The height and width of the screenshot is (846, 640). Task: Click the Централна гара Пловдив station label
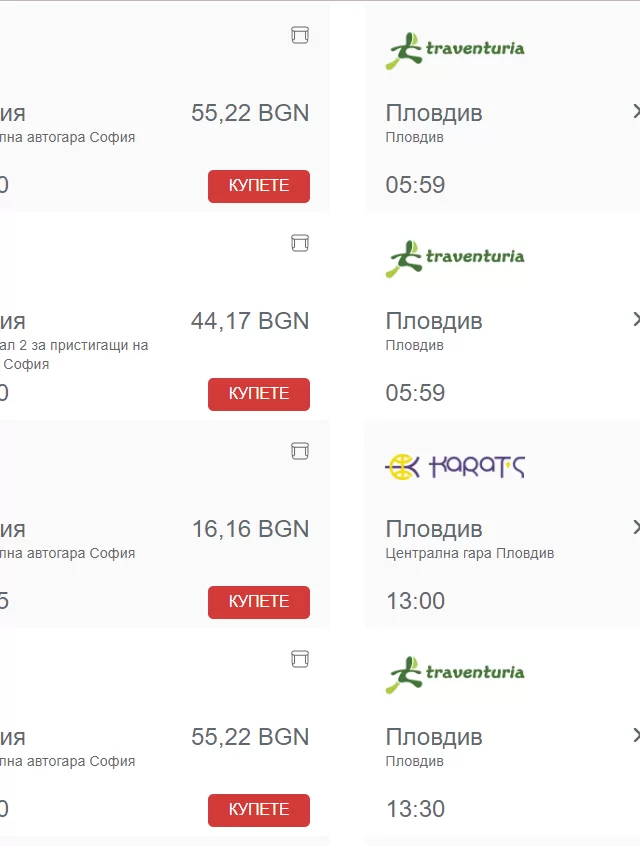coord(469,553)
